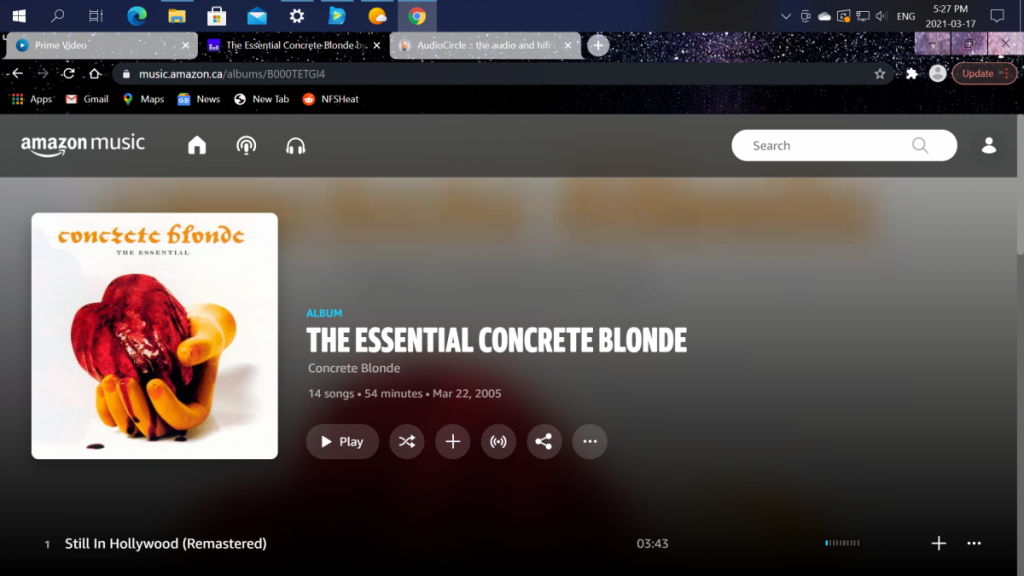Open the New Tab bookmark

(261, 99)
